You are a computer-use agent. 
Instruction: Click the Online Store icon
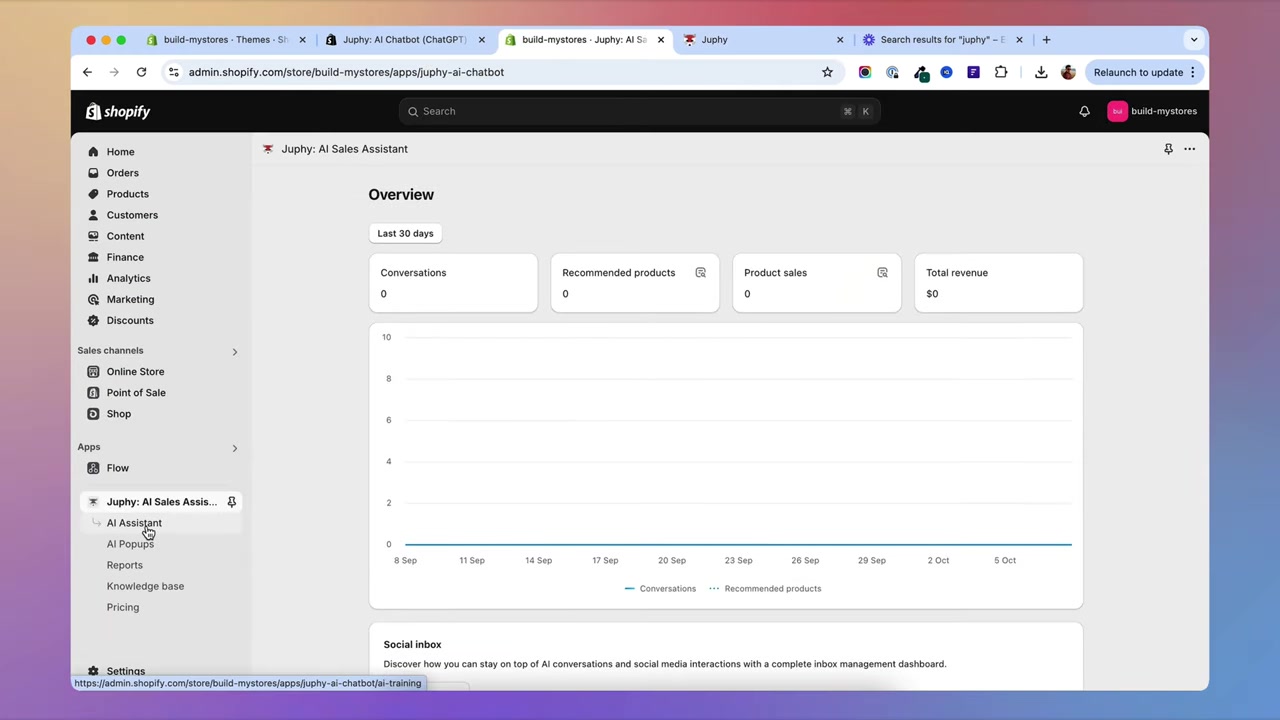93,372
